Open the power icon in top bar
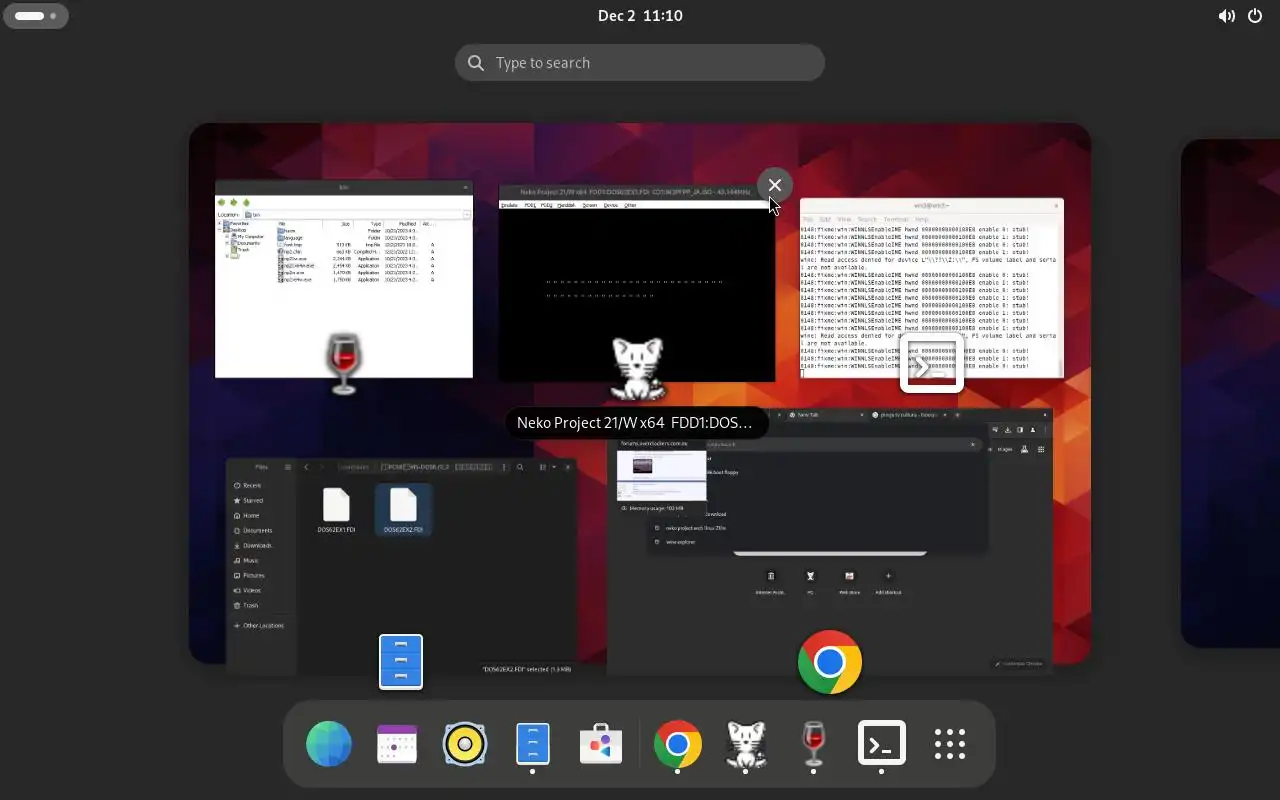The height and width of the screenshot is (800, 1280). click(x=1255, y=16)
